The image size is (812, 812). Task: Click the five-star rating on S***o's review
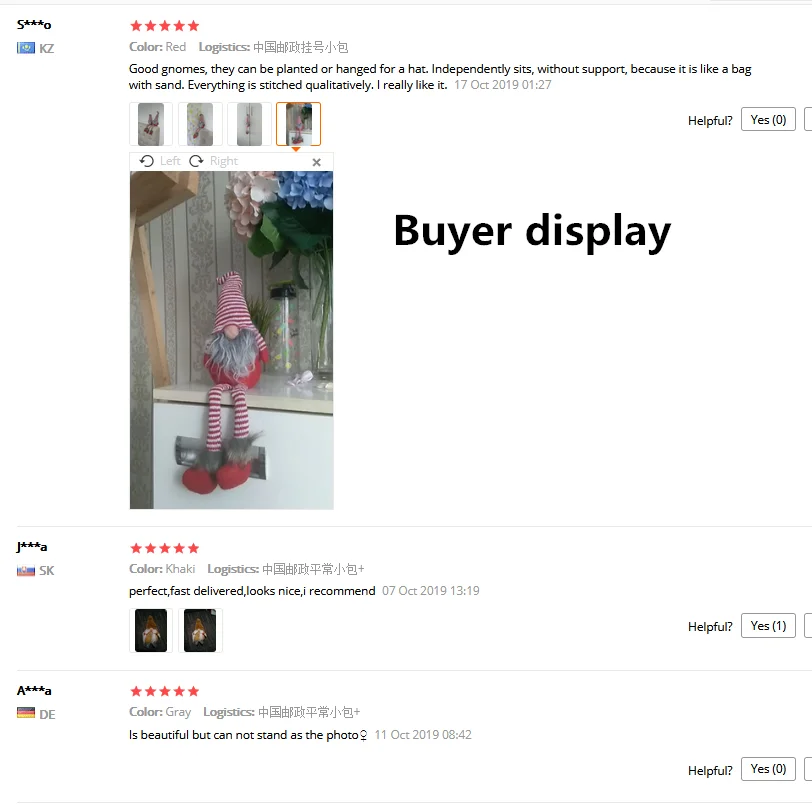165,25
